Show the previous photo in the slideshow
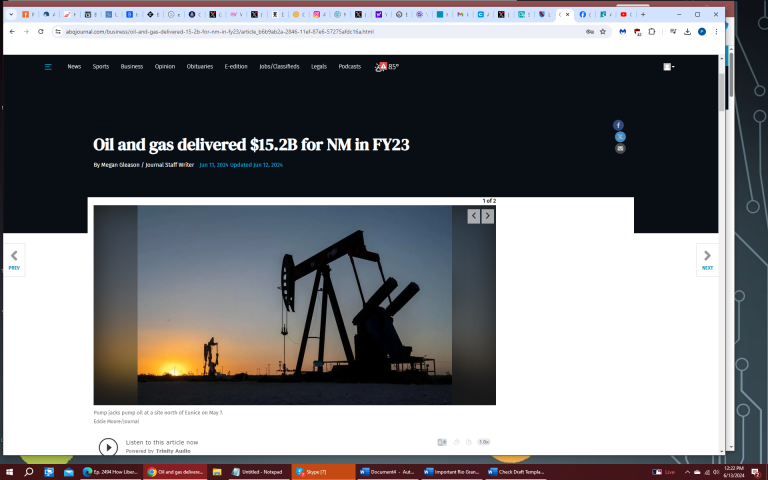 [x=474, y=216]
